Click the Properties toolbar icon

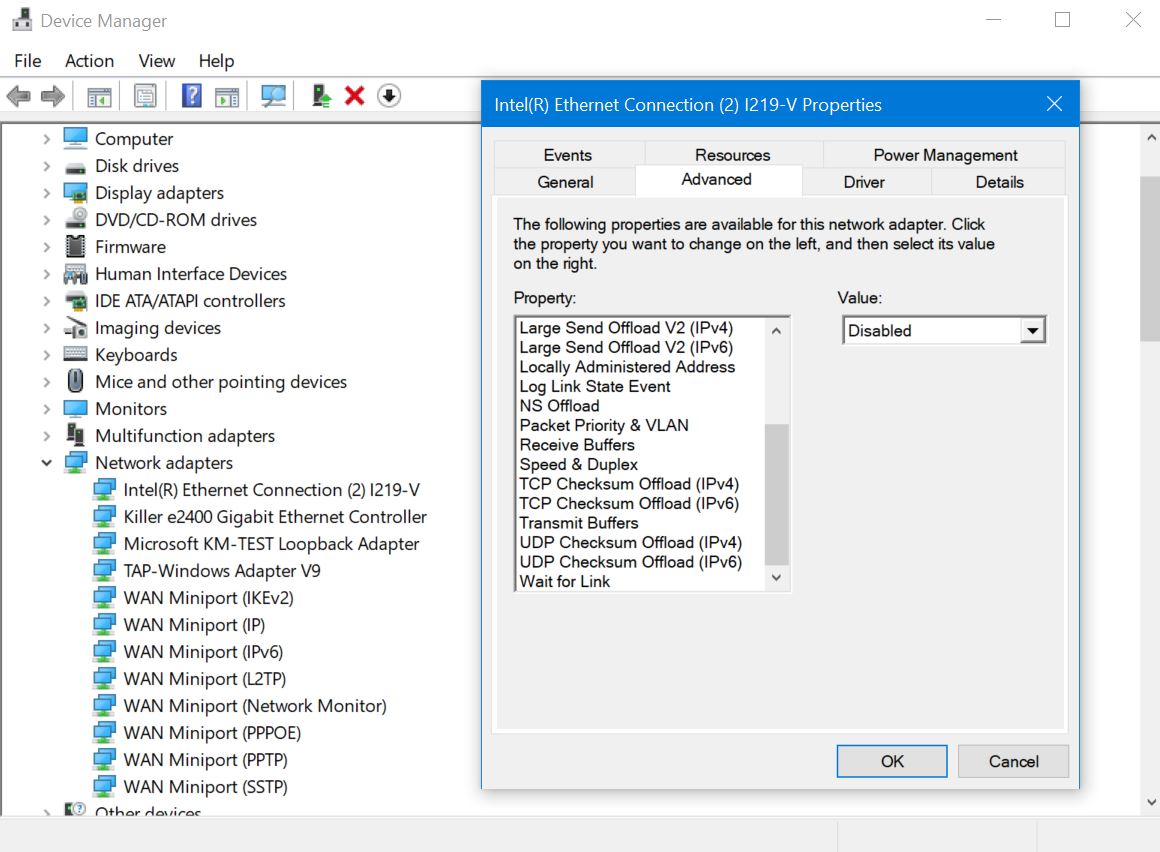(x=145, y=96)
